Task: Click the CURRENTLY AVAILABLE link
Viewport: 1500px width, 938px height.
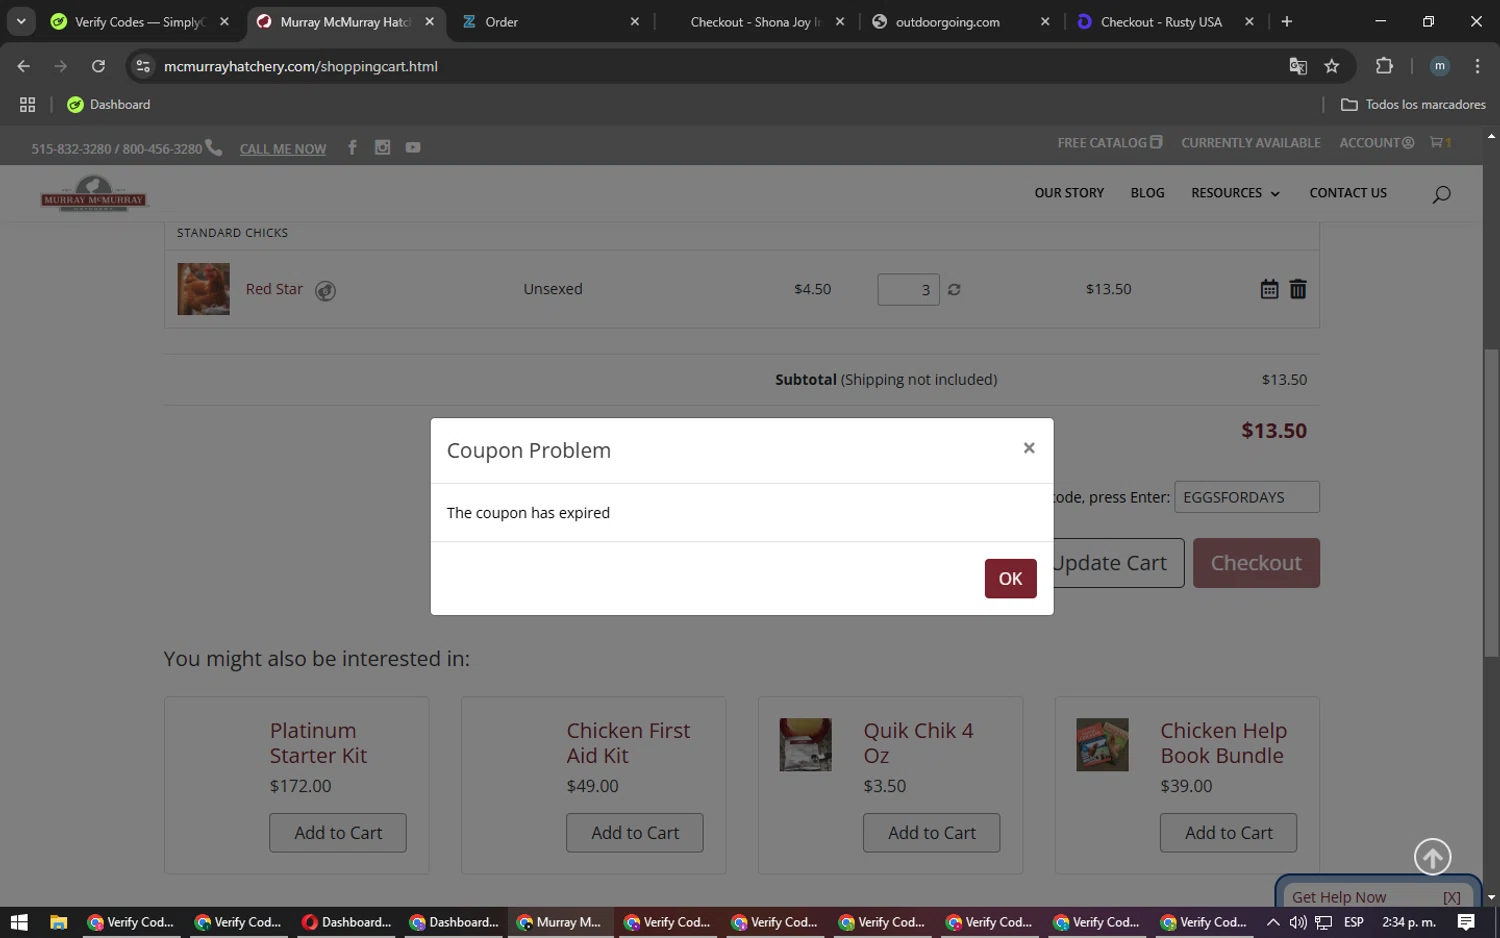Action: (1251, 143)
